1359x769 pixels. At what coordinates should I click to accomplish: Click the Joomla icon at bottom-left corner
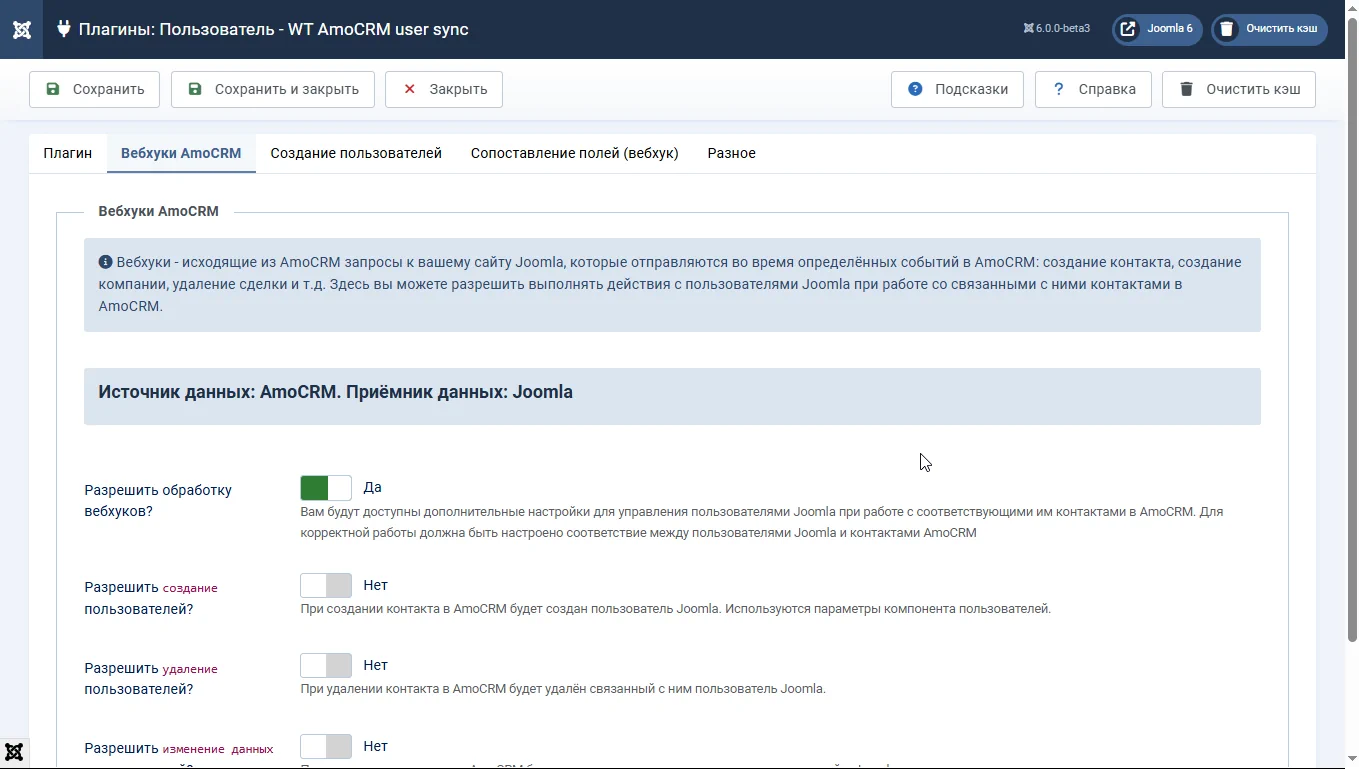[x=14, y=752]
